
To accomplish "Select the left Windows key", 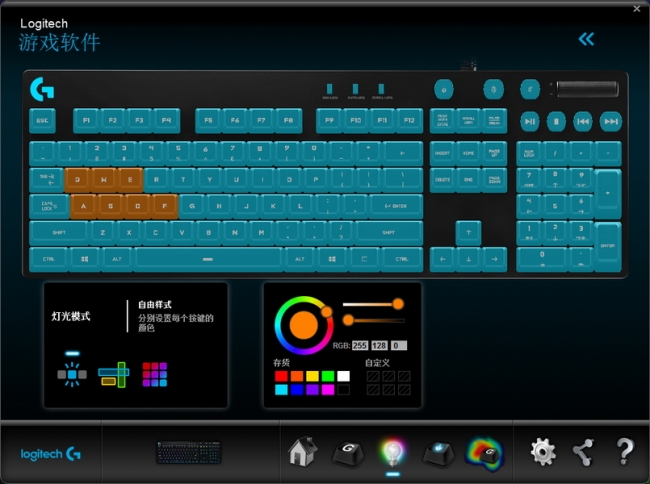I will tap(85, 259).
